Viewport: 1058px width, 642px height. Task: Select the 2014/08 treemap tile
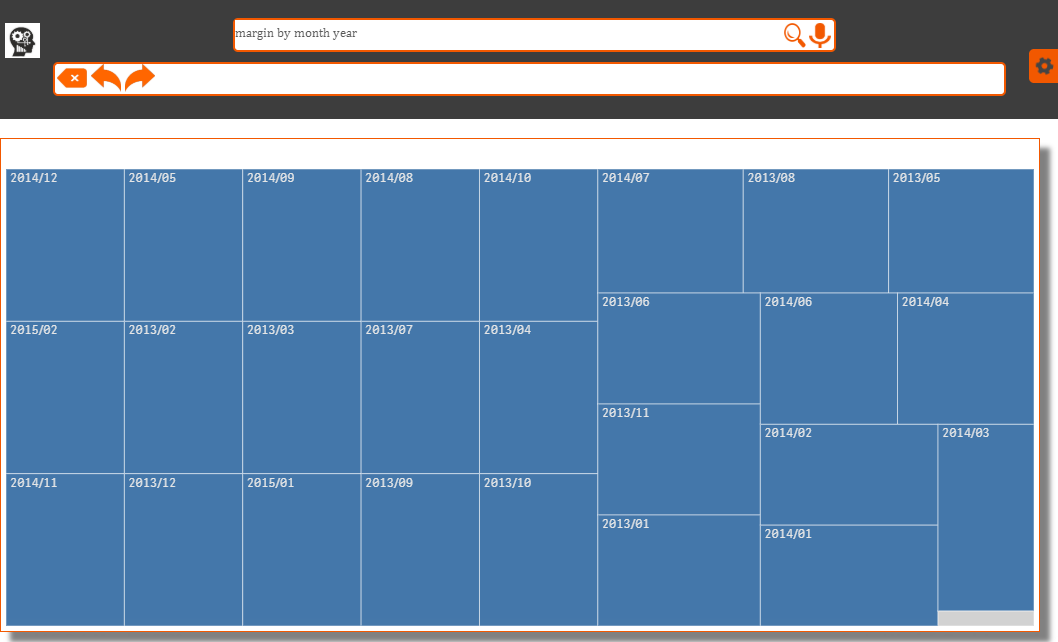click(x=420, y=245)
